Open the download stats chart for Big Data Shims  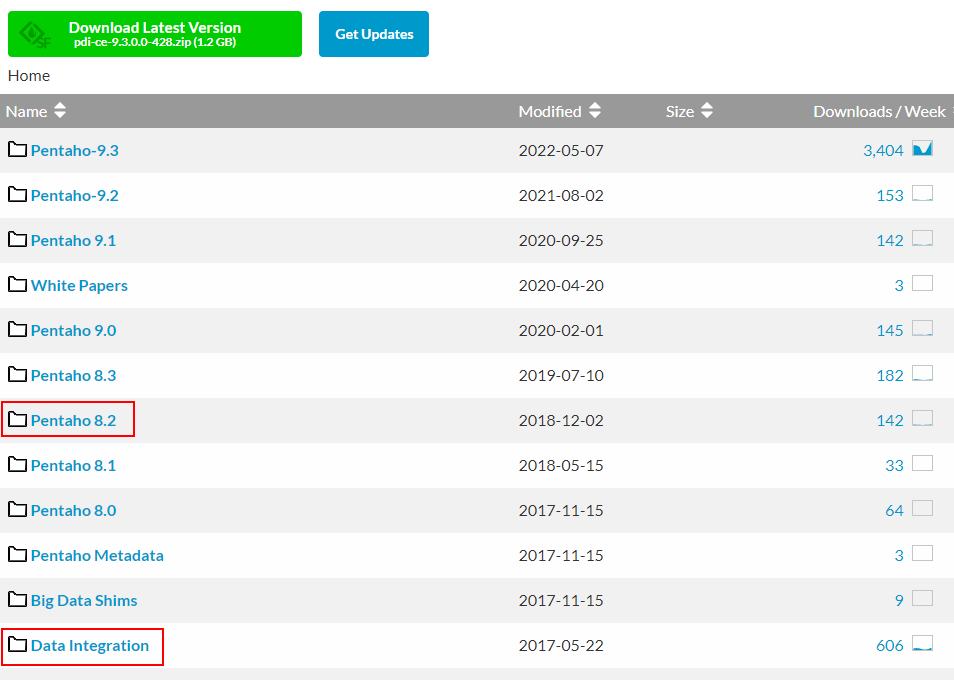(x=922, y=598)
